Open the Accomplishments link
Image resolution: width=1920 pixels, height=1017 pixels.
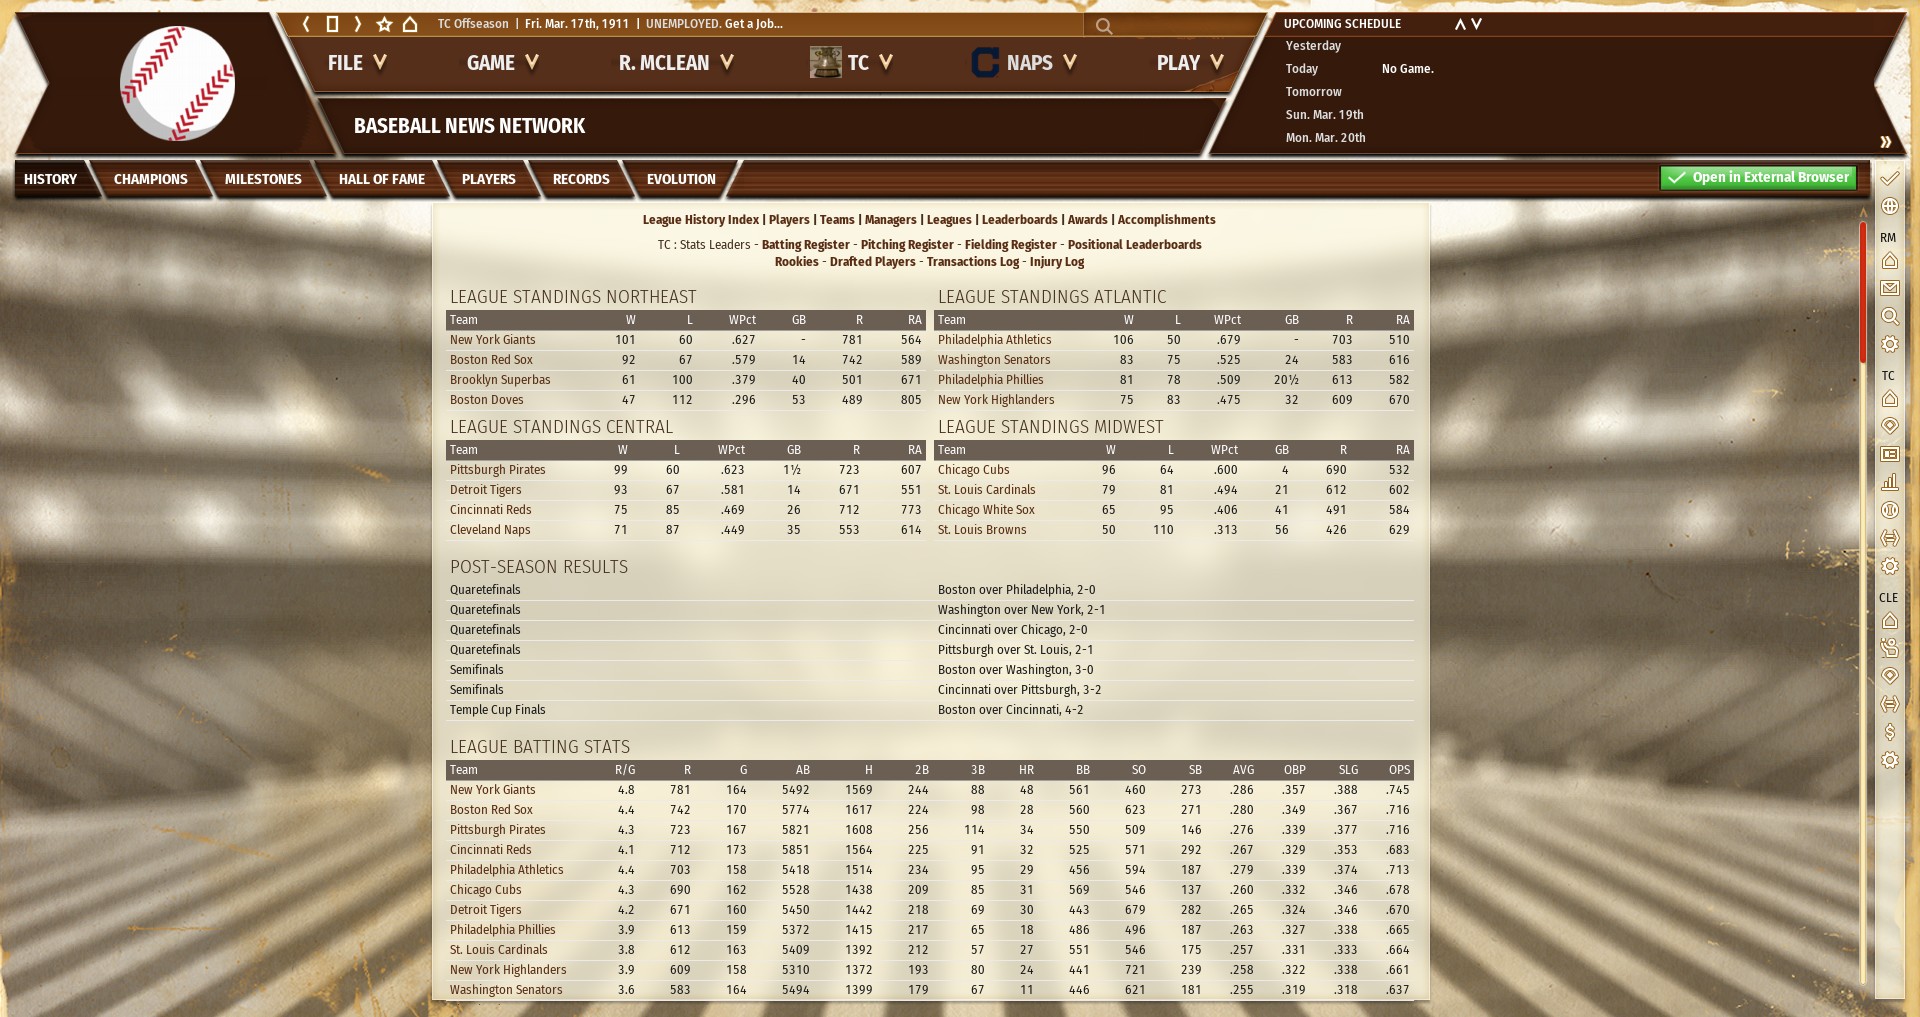coord(1166,220)
